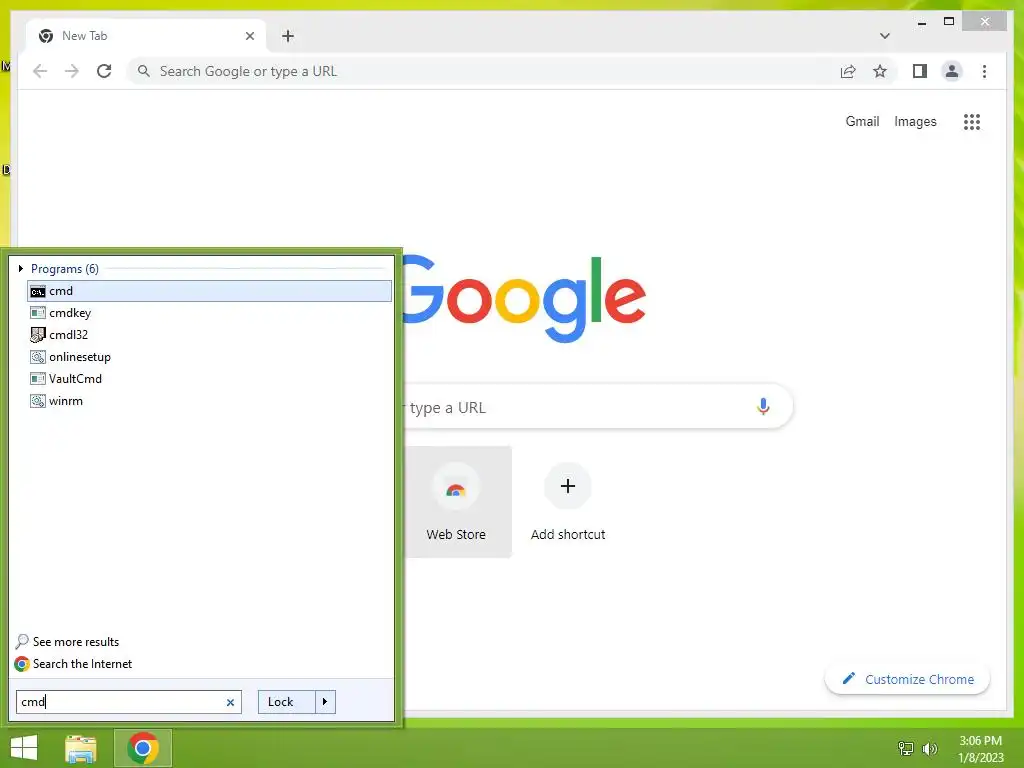Expand the Lock options arrow

[325, 702]
